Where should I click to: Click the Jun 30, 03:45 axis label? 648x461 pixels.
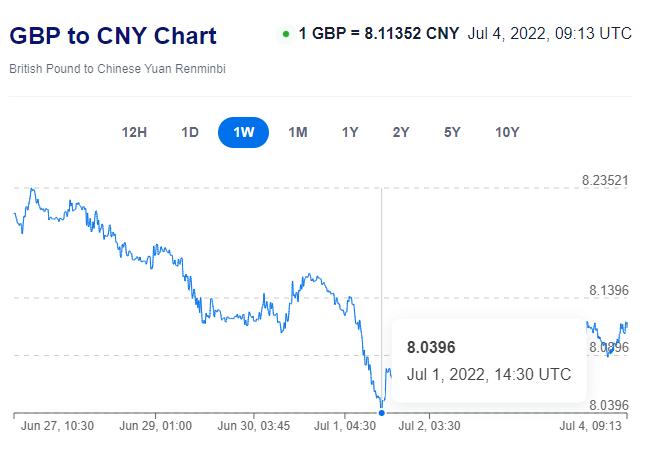[x=254, y=426]
